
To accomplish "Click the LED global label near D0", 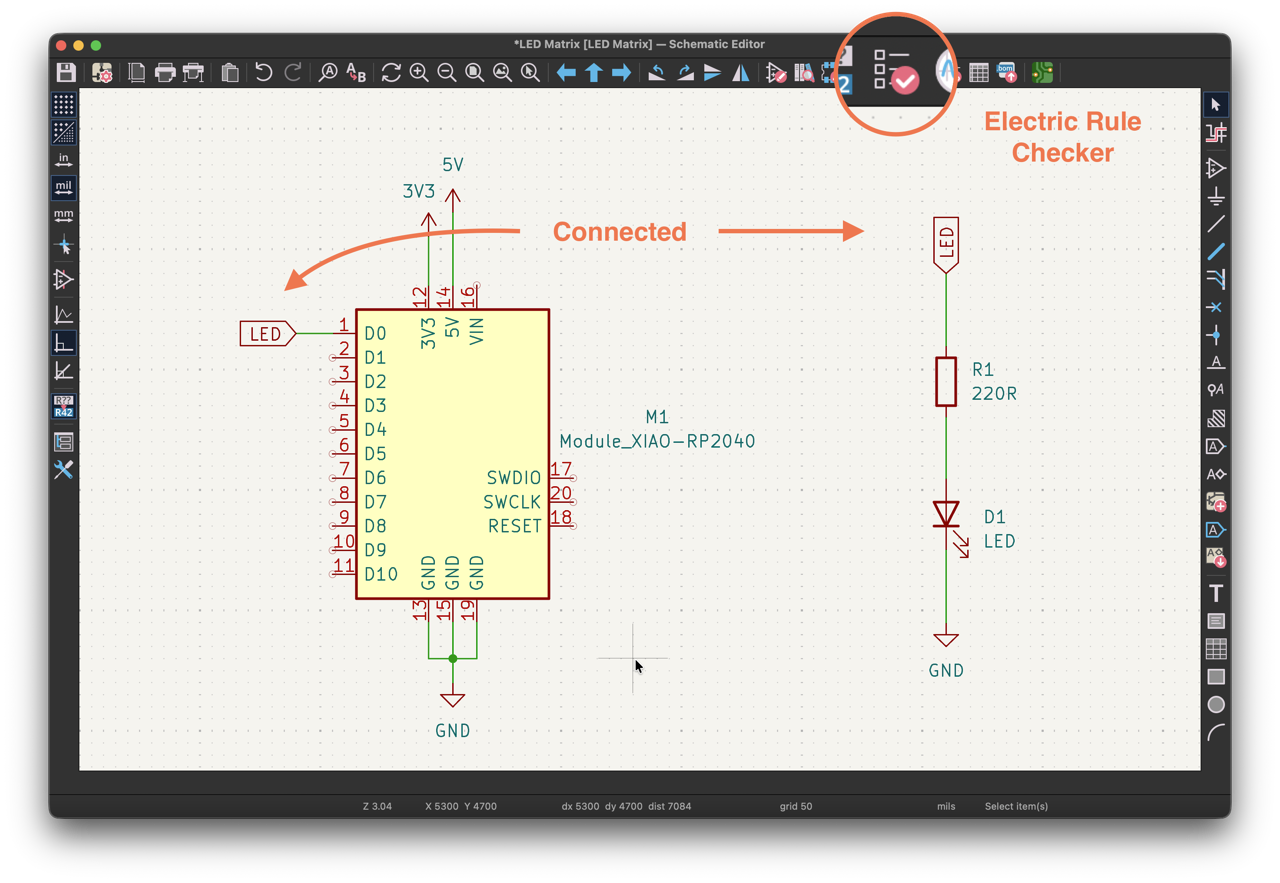I will [x=268, y=334].
